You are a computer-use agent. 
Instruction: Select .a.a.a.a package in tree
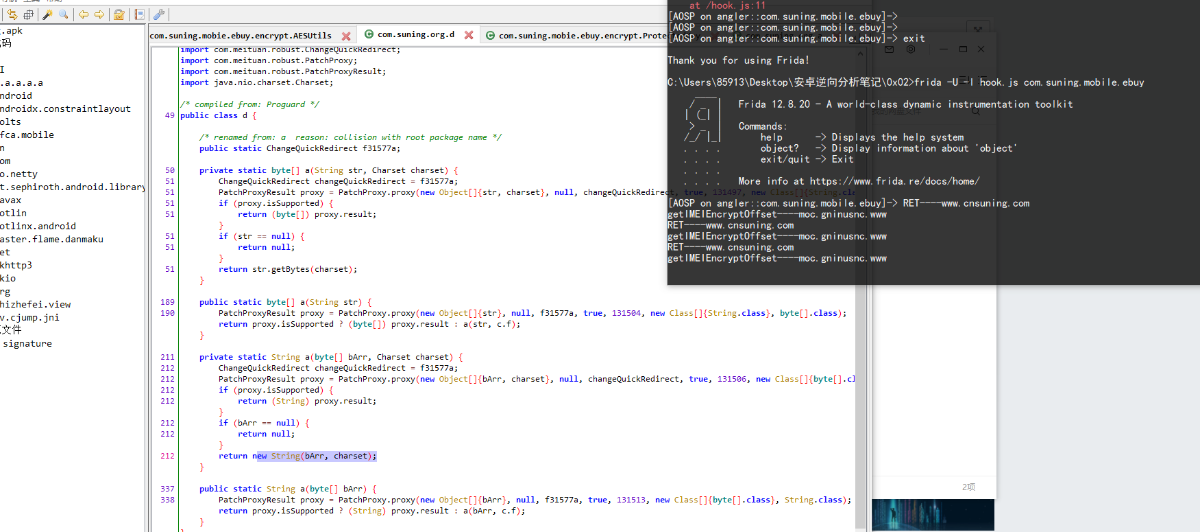pyautogui.click(x=22, y=82)
